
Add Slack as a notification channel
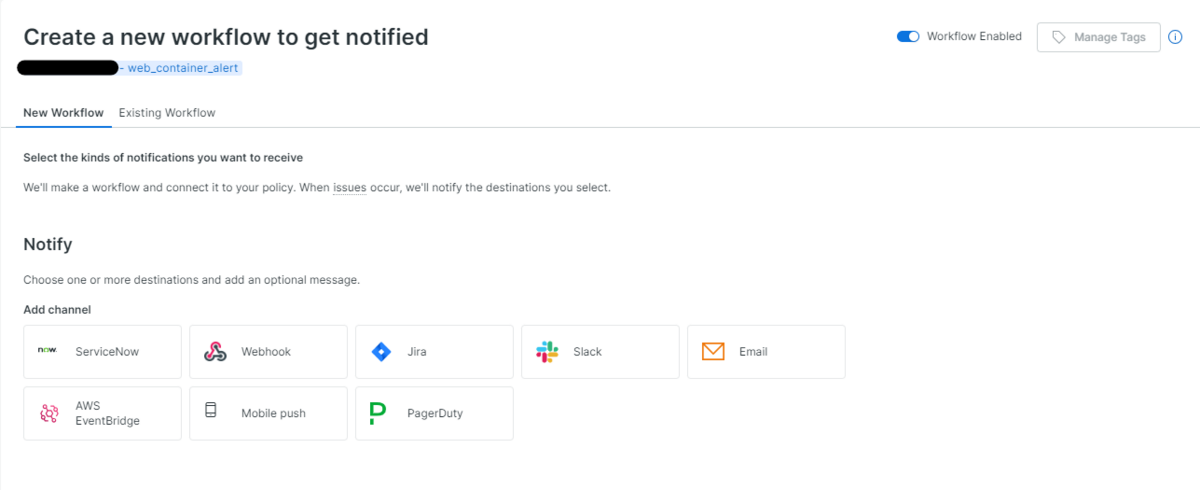(600, 352)
